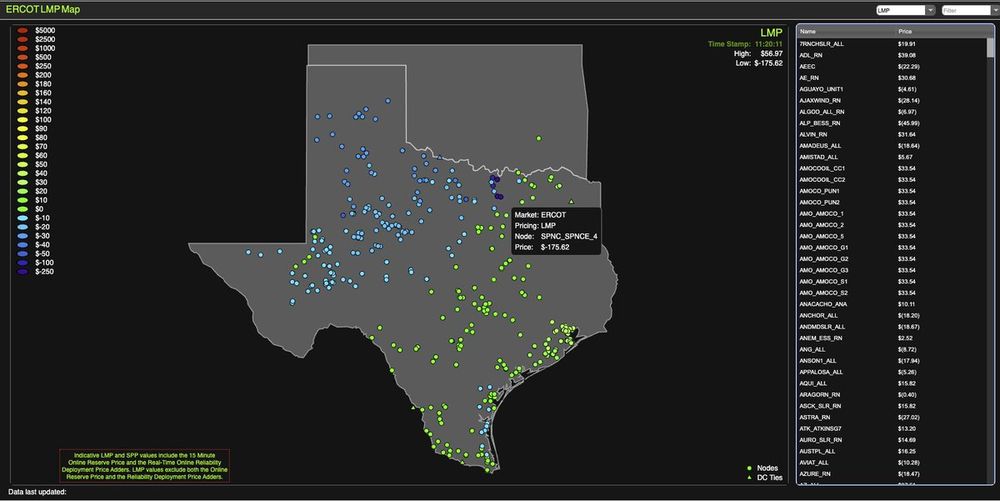Select the ANCHOR_ALL row
This screenshot has height=501, width=1000.
892,316
